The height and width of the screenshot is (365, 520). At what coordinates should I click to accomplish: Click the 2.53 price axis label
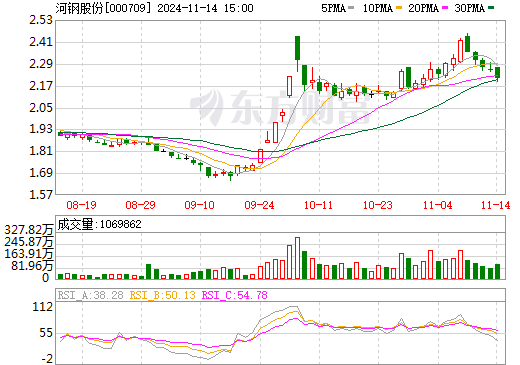(x=41, y=20)
